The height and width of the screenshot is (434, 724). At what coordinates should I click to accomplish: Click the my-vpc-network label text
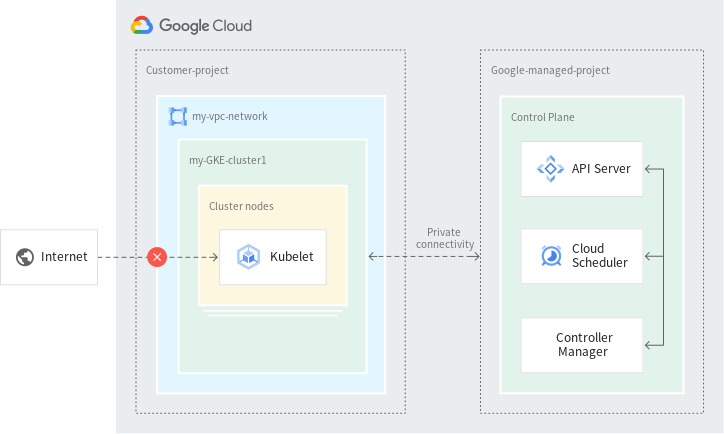pyautogui.click(x=229, y=116)
